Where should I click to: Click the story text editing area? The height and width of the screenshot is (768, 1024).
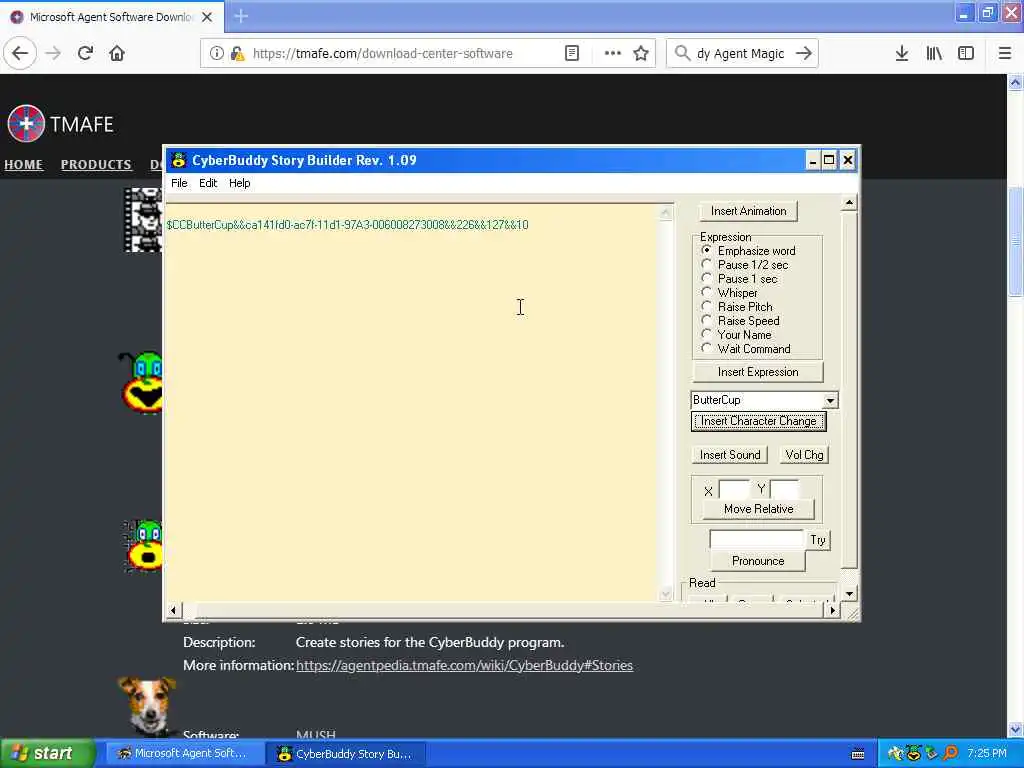411,402
